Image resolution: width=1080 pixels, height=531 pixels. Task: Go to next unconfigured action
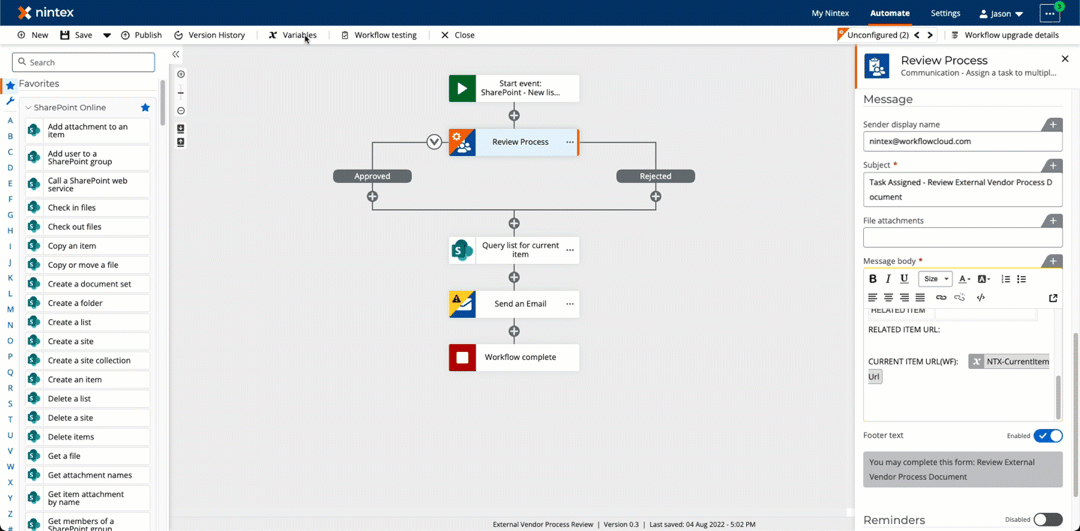pyautogui.click(x=930, y=35)
